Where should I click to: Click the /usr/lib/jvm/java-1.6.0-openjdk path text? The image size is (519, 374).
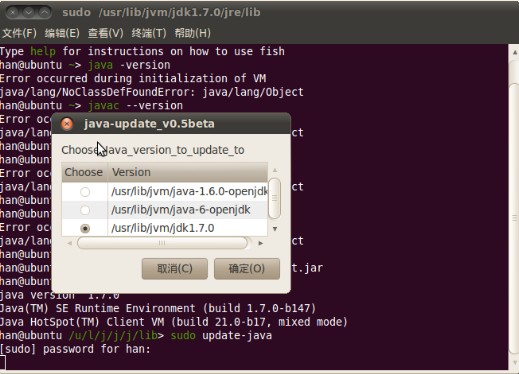click(x=189, y=192)
